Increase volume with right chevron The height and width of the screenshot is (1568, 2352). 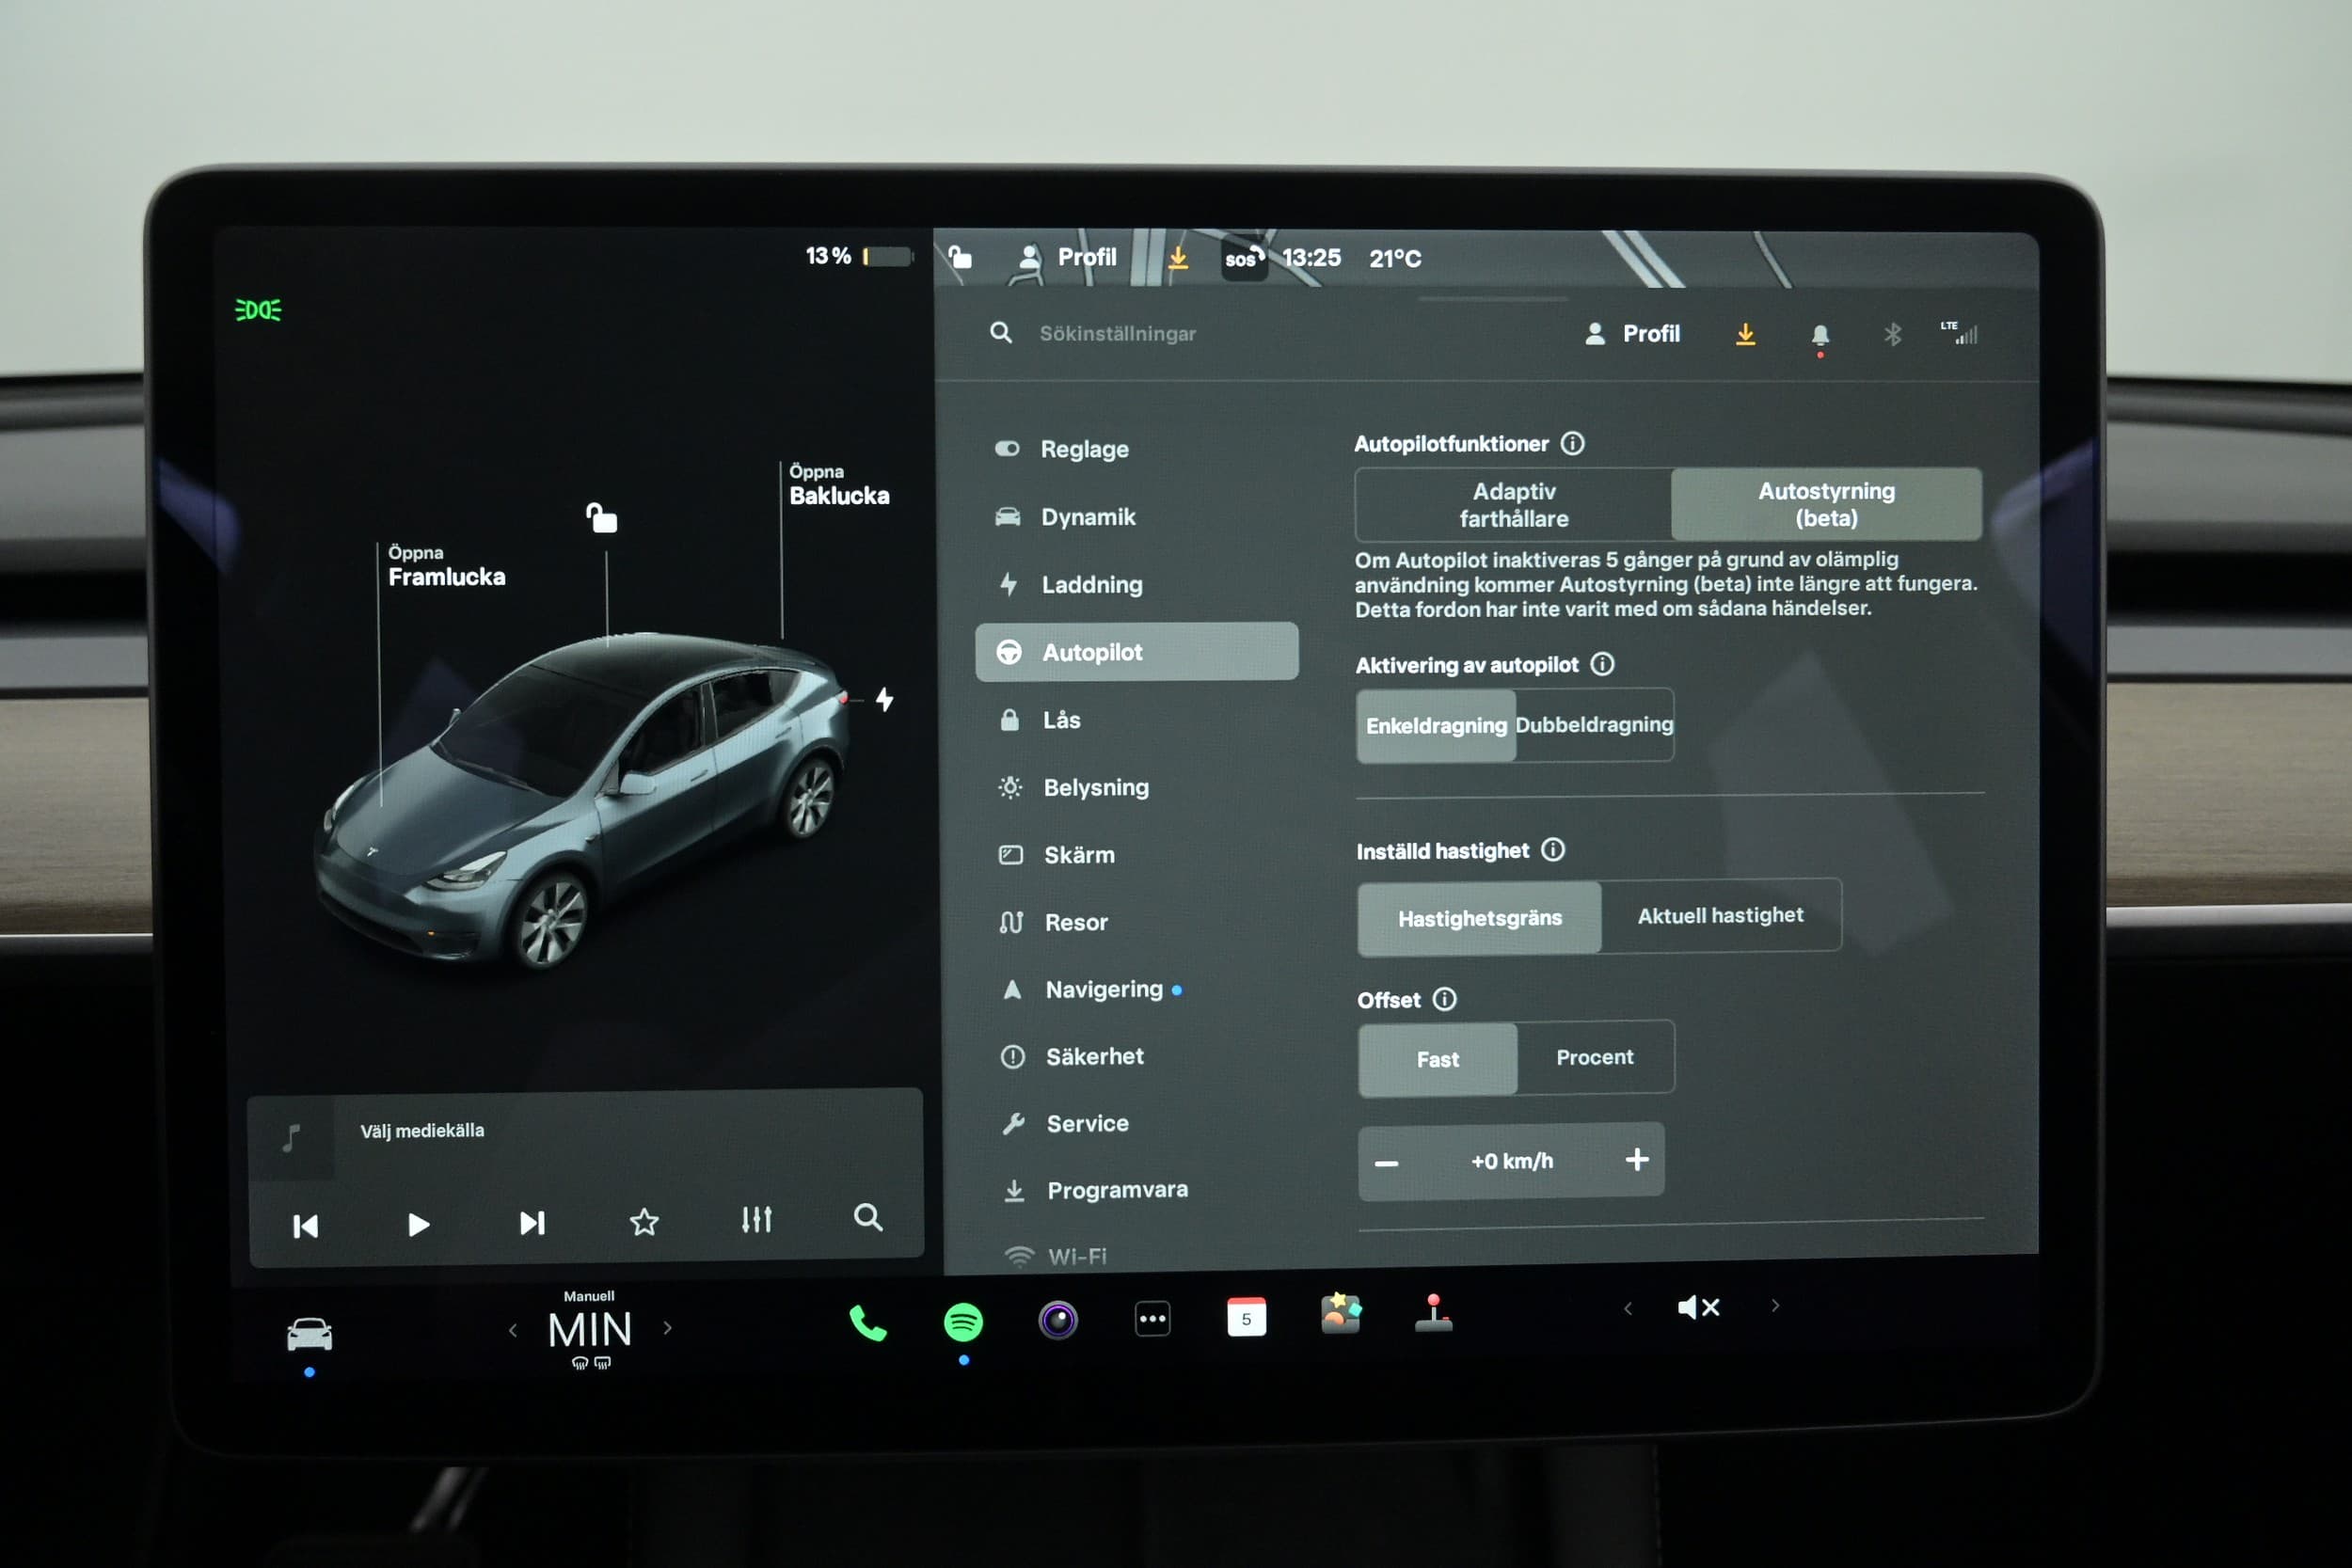pyautogui.click(x=1775, y=1306)
